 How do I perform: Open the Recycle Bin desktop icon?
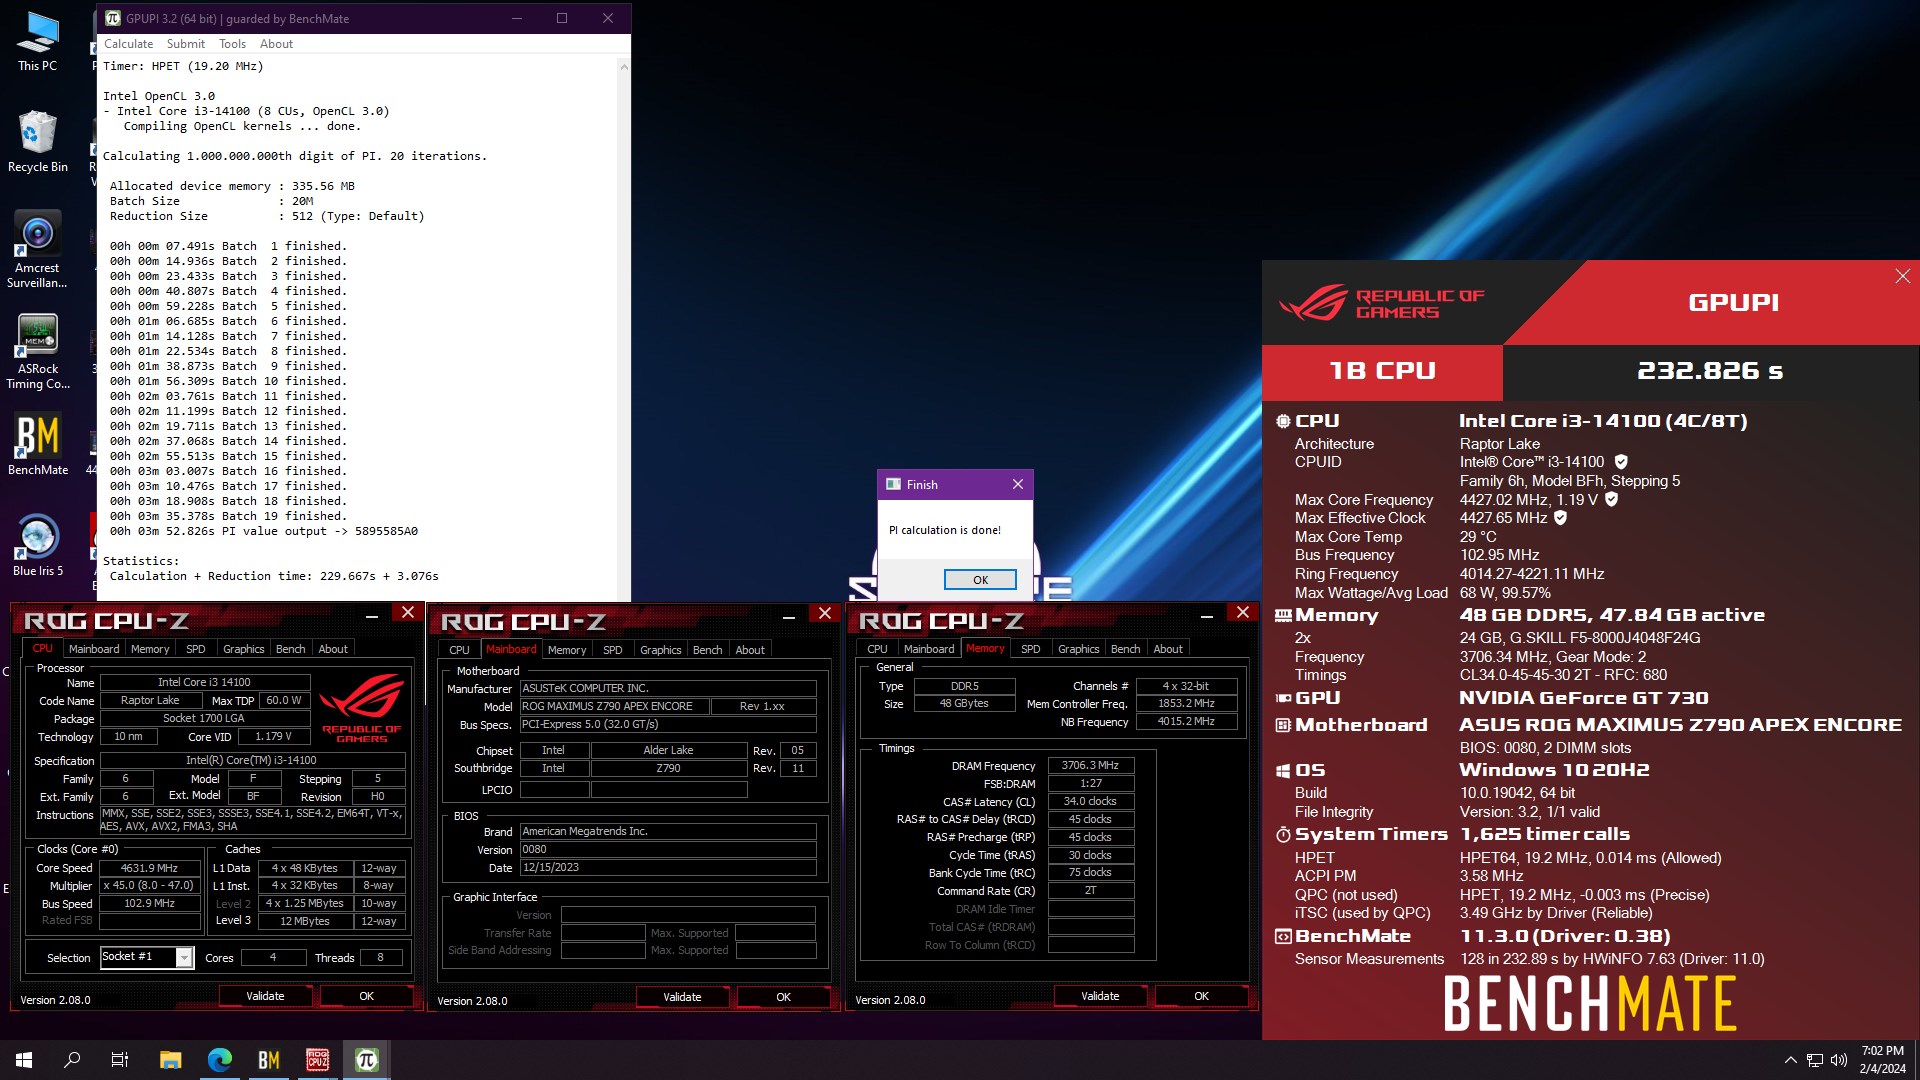(x=37, y=142)
